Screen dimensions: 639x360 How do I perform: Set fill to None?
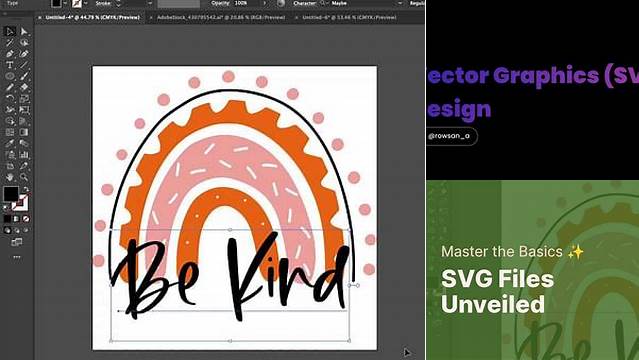coord(26,219)
